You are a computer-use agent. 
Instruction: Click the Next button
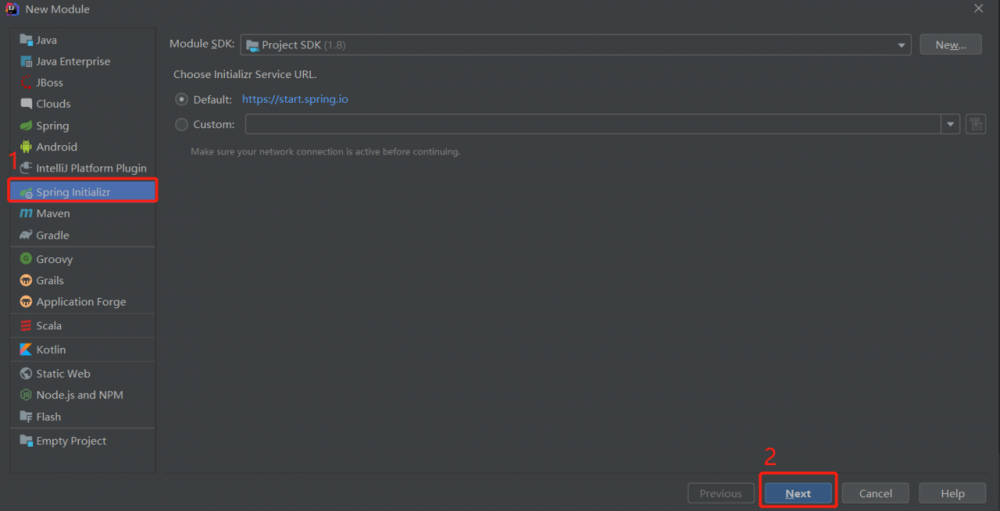(798, 494)
